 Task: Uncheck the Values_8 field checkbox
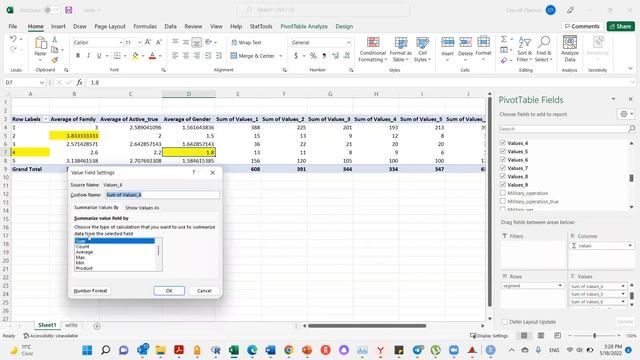click(502, 176)
